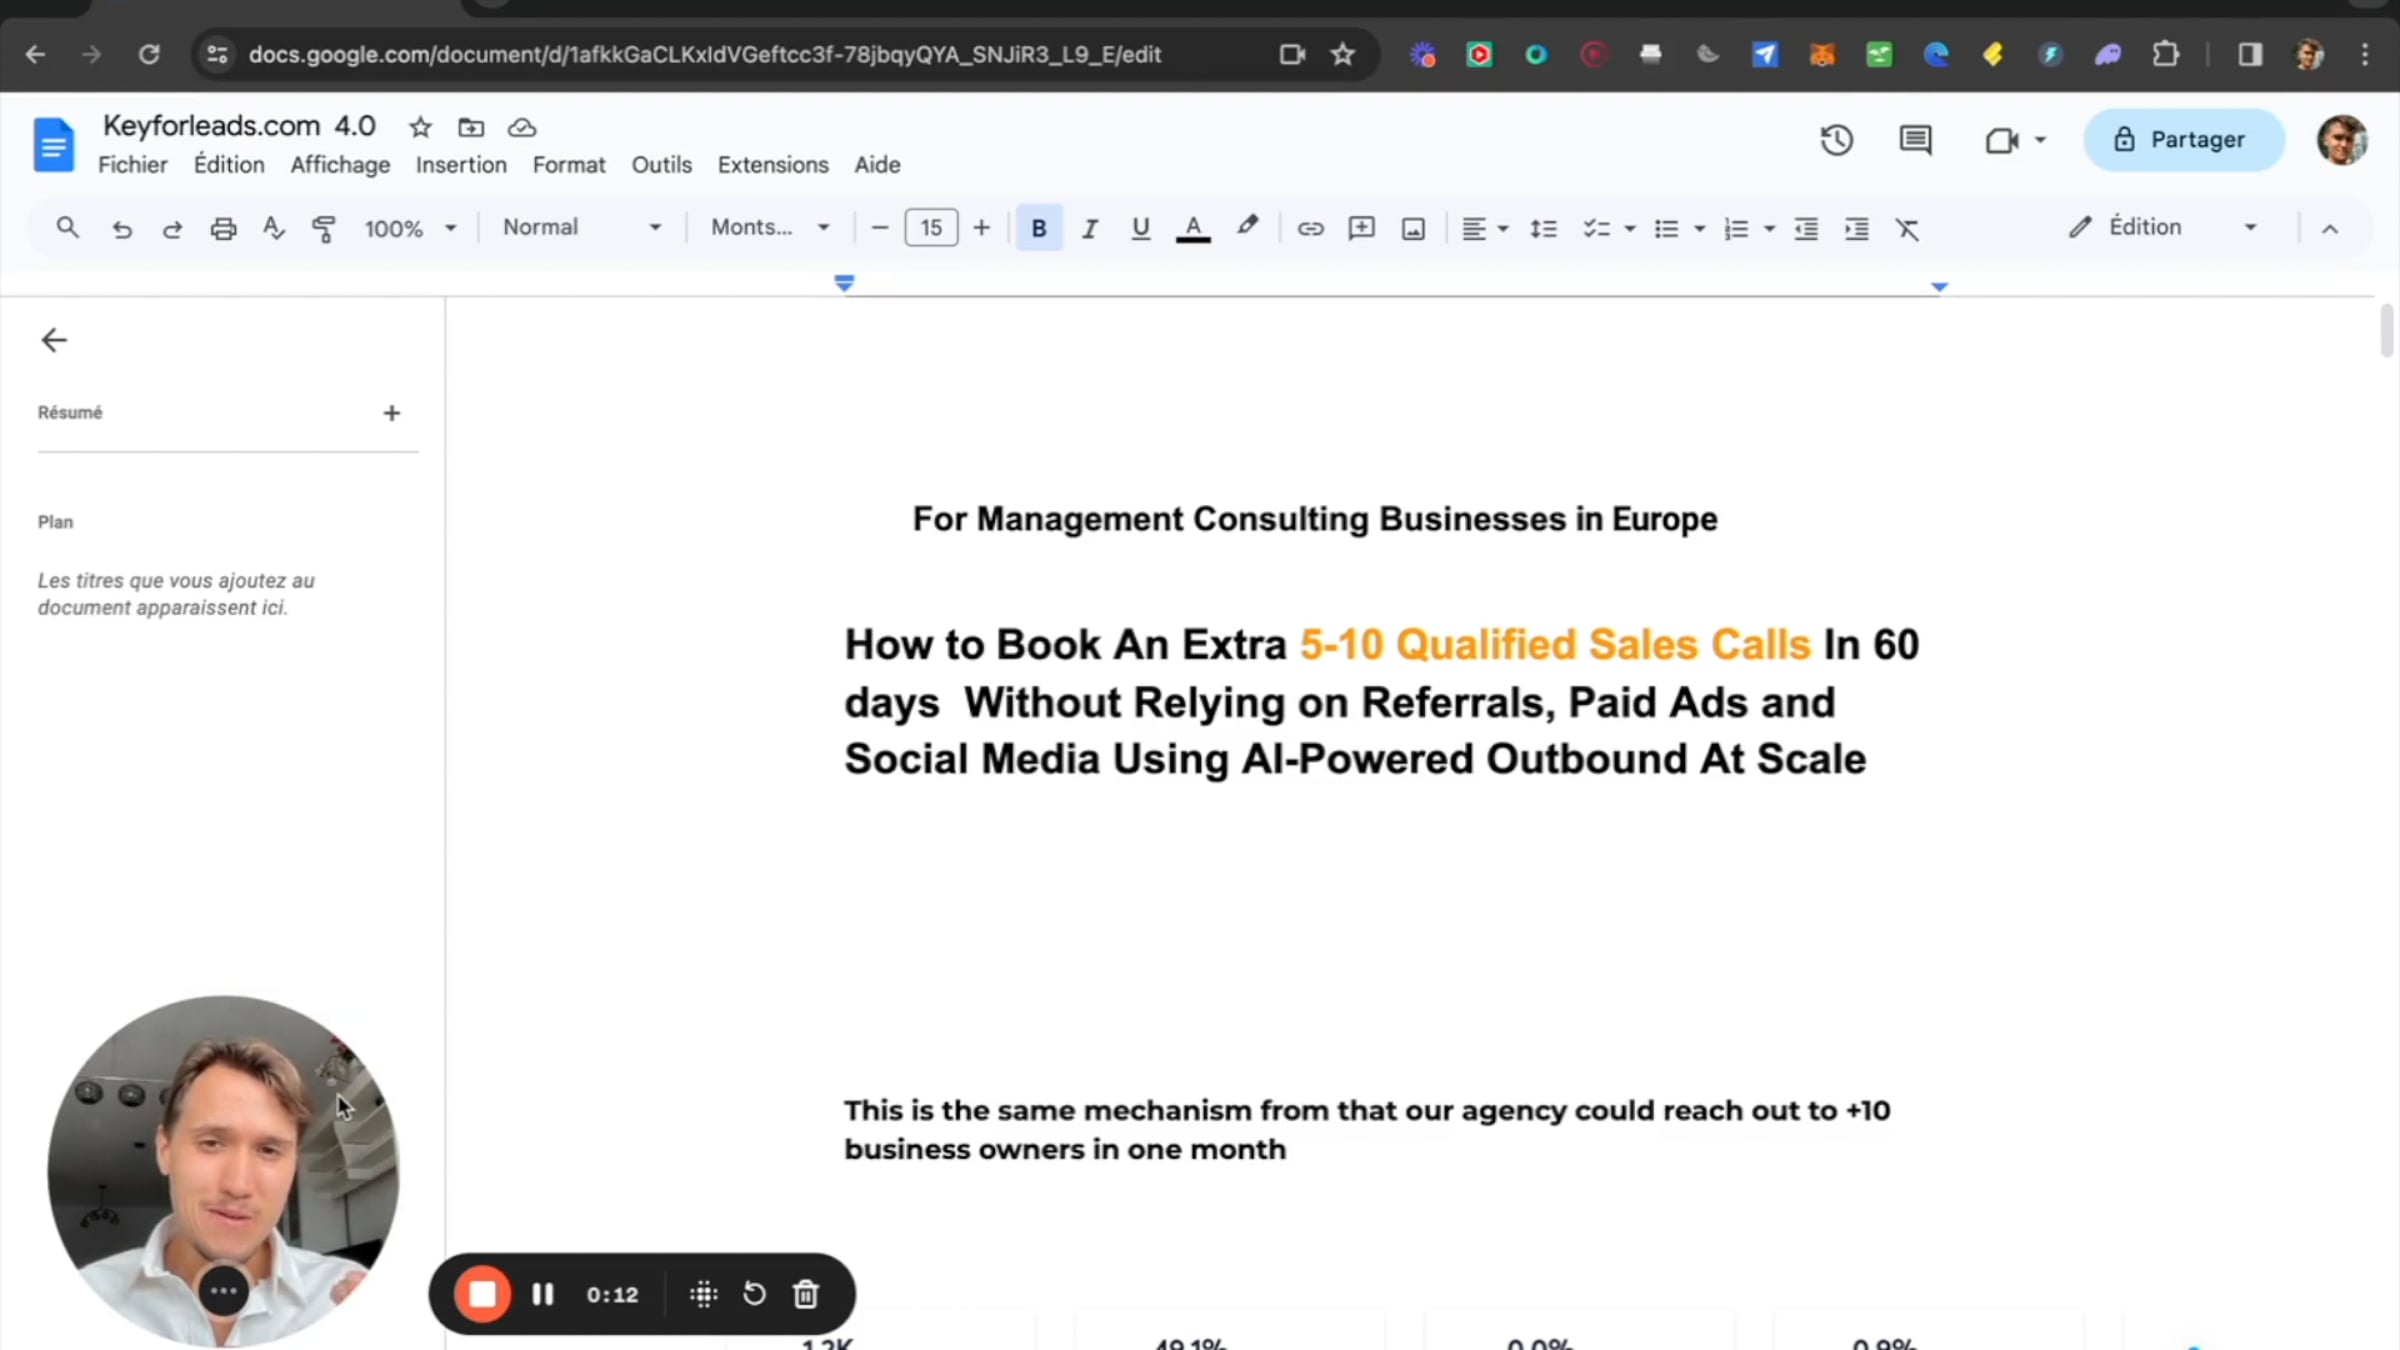Toggle Underline formatting

(1140, 229)
